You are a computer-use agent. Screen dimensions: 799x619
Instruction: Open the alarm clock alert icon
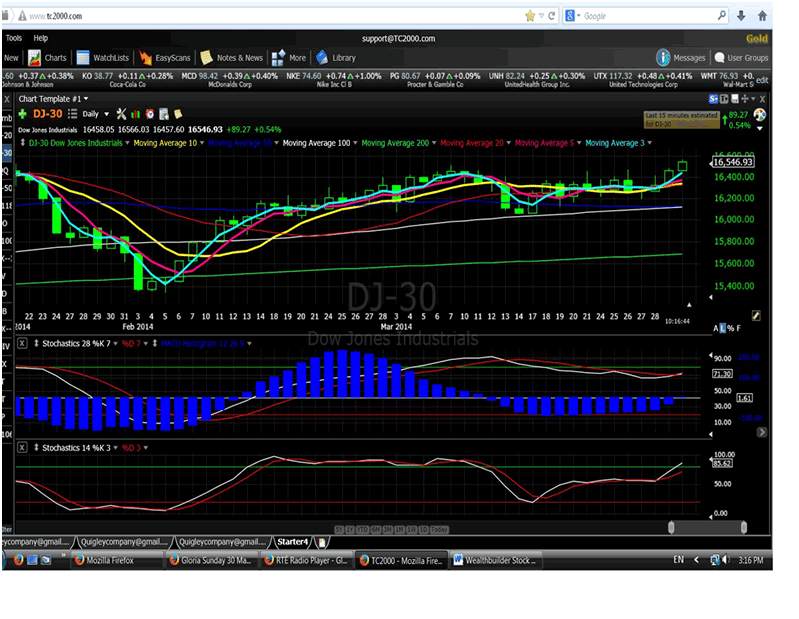point(149,114)
